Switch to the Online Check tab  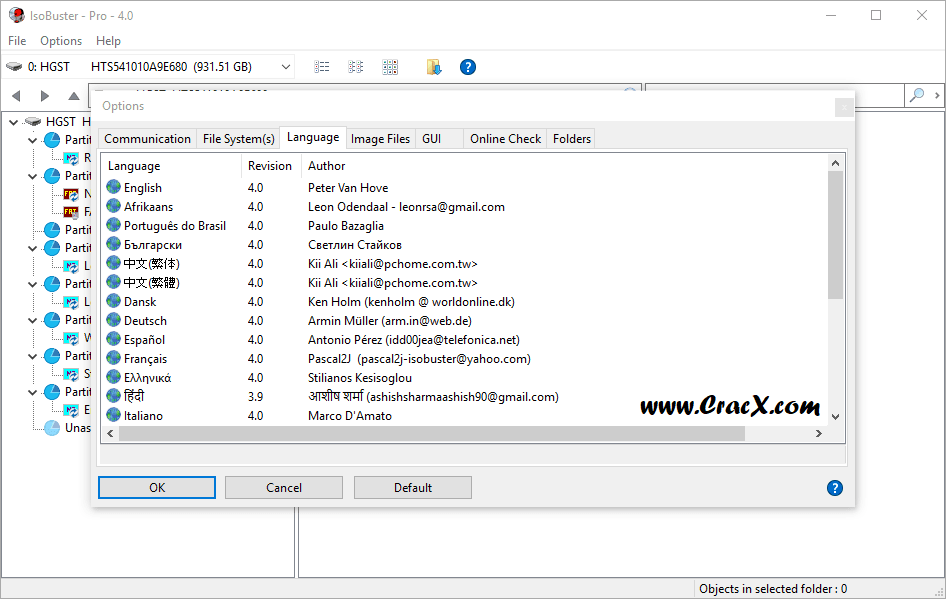(x=505, y=139)
